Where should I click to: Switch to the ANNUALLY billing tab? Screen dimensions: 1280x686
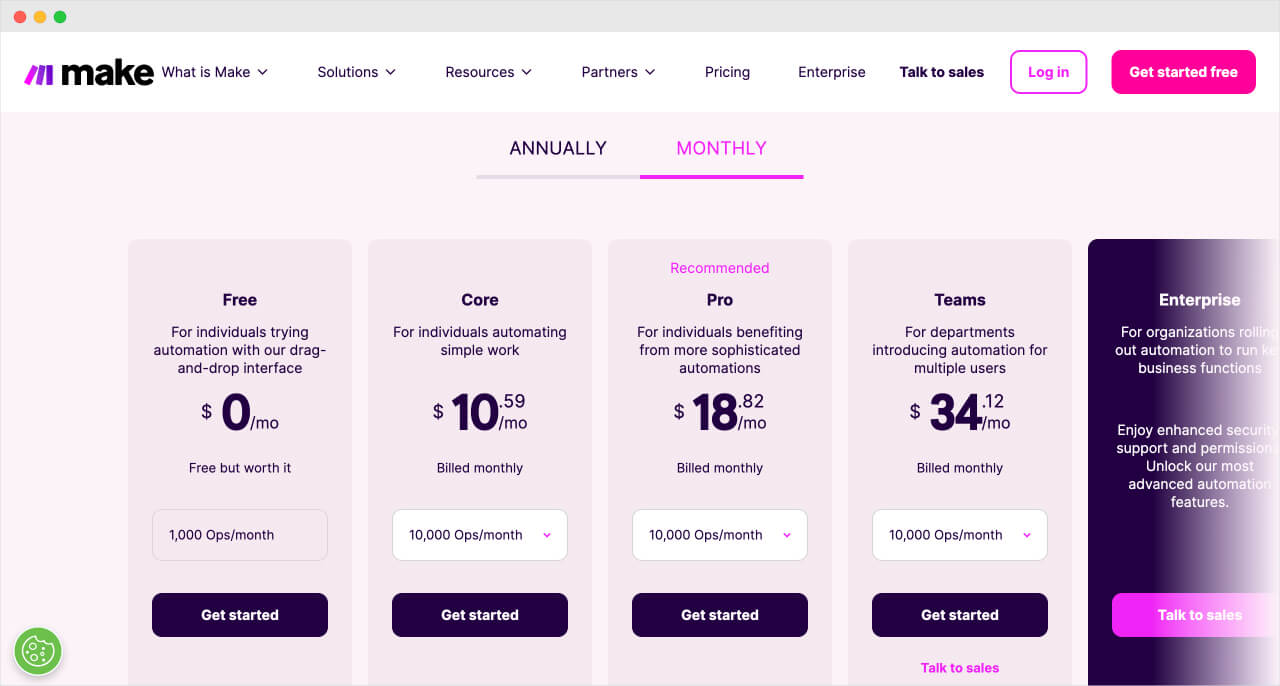click(x=557, y=147)
